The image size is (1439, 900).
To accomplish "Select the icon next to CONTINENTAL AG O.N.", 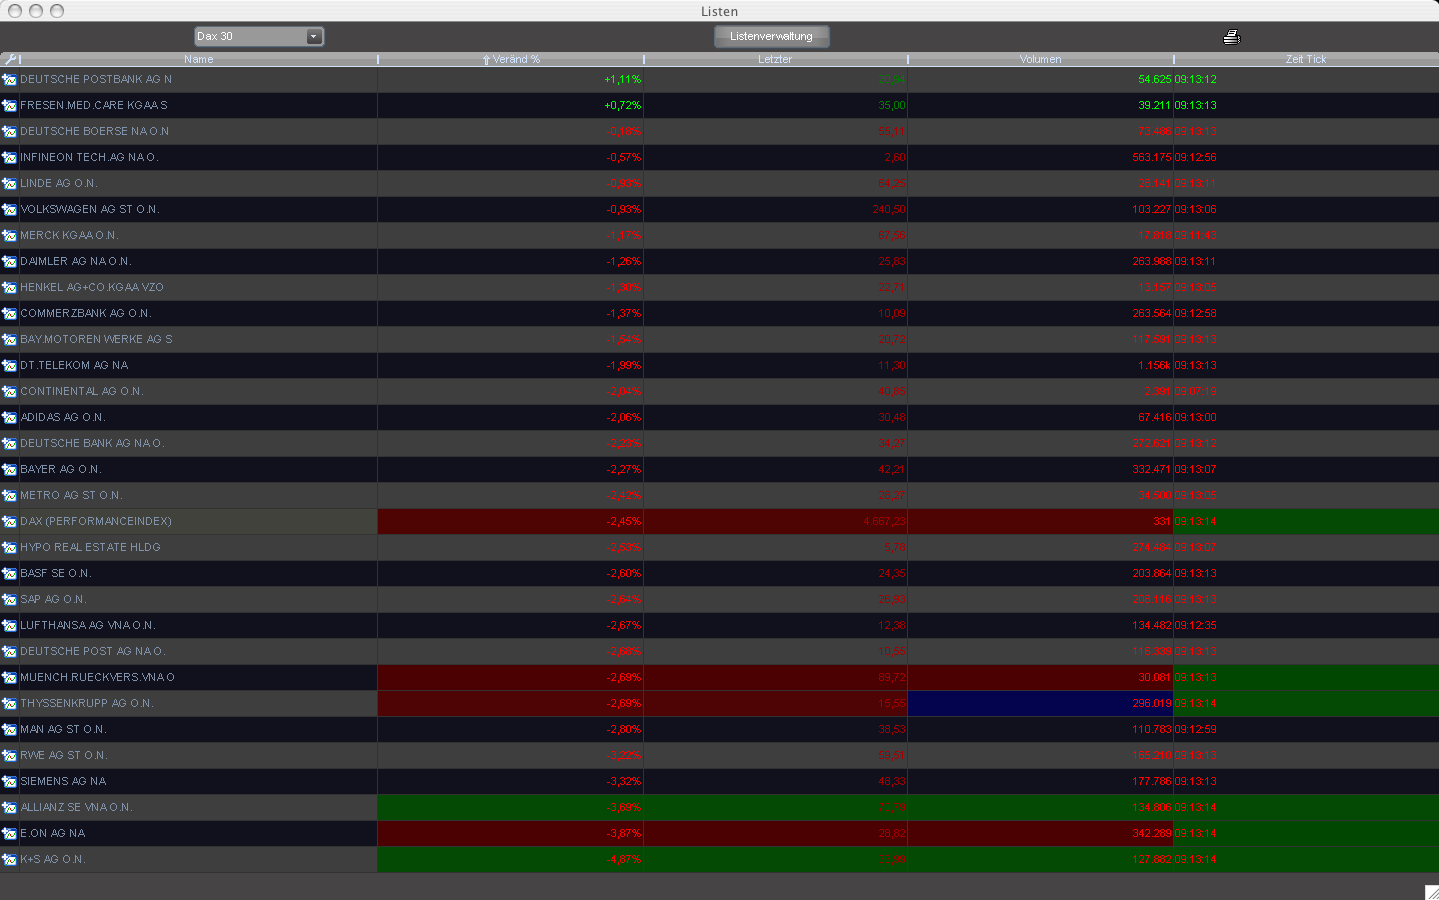I will click(9, 391).
